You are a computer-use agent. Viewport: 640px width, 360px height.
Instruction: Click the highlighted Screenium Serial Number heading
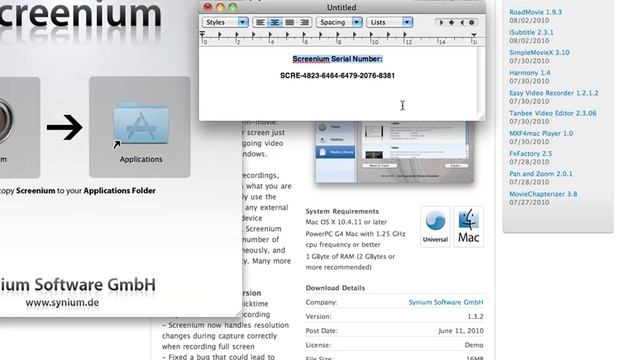coord(338,59)
